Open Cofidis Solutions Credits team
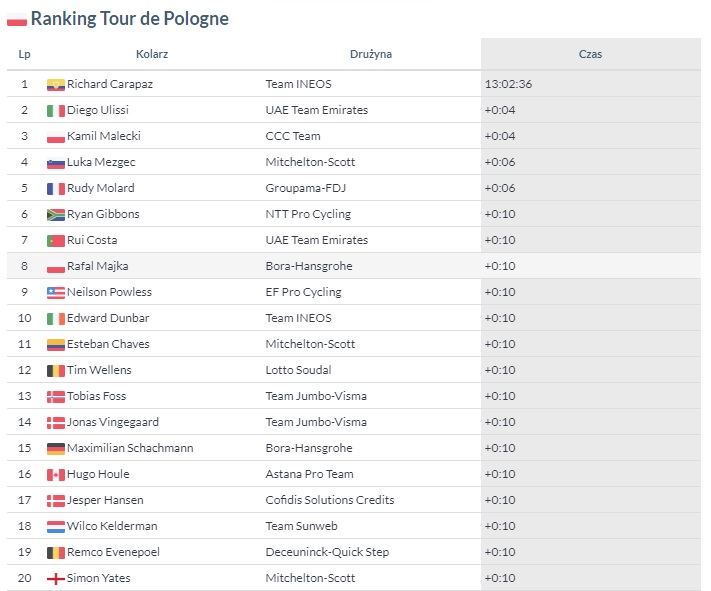The width and height of the screenshot is (711, 591). (330, 500)
